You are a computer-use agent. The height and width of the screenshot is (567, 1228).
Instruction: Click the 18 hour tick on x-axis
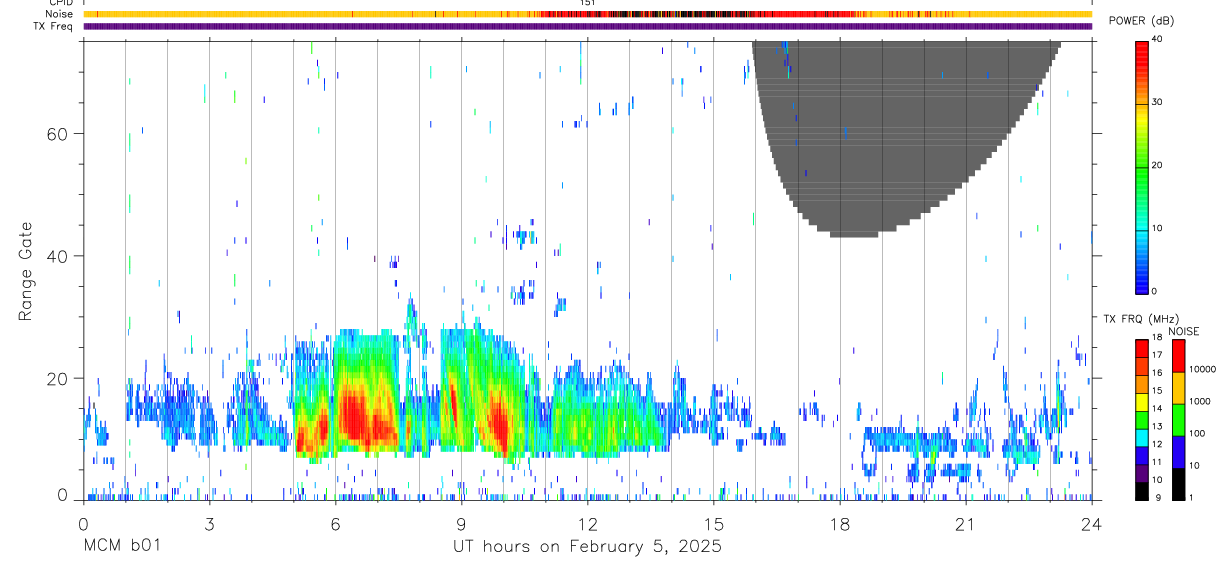pyautogui.click(x=840, y=522)
